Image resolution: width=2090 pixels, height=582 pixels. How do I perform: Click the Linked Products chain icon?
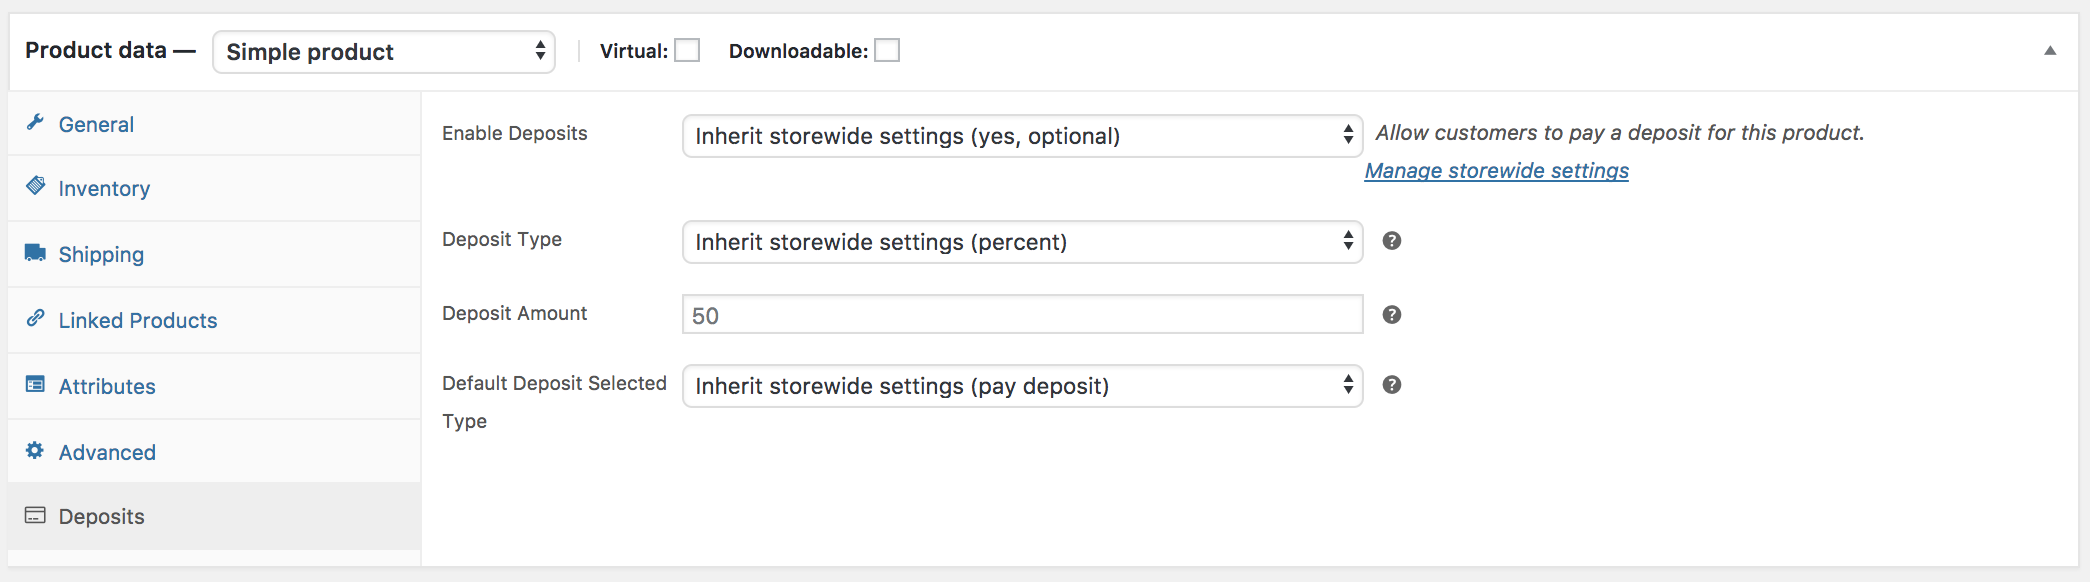36,319
